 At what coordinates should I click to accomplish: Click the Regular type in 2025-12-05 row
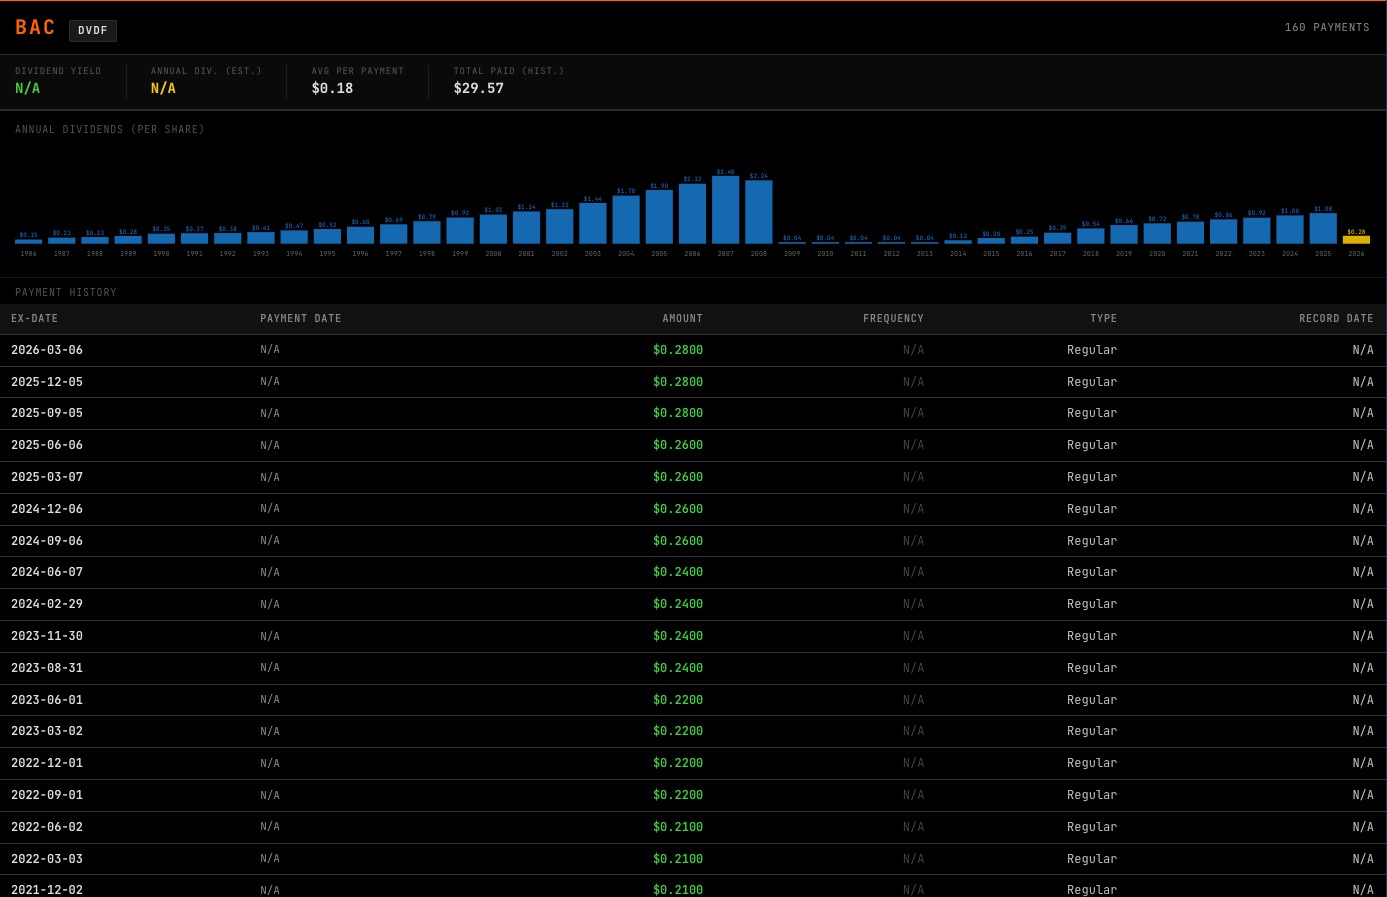coord(1092,382)
